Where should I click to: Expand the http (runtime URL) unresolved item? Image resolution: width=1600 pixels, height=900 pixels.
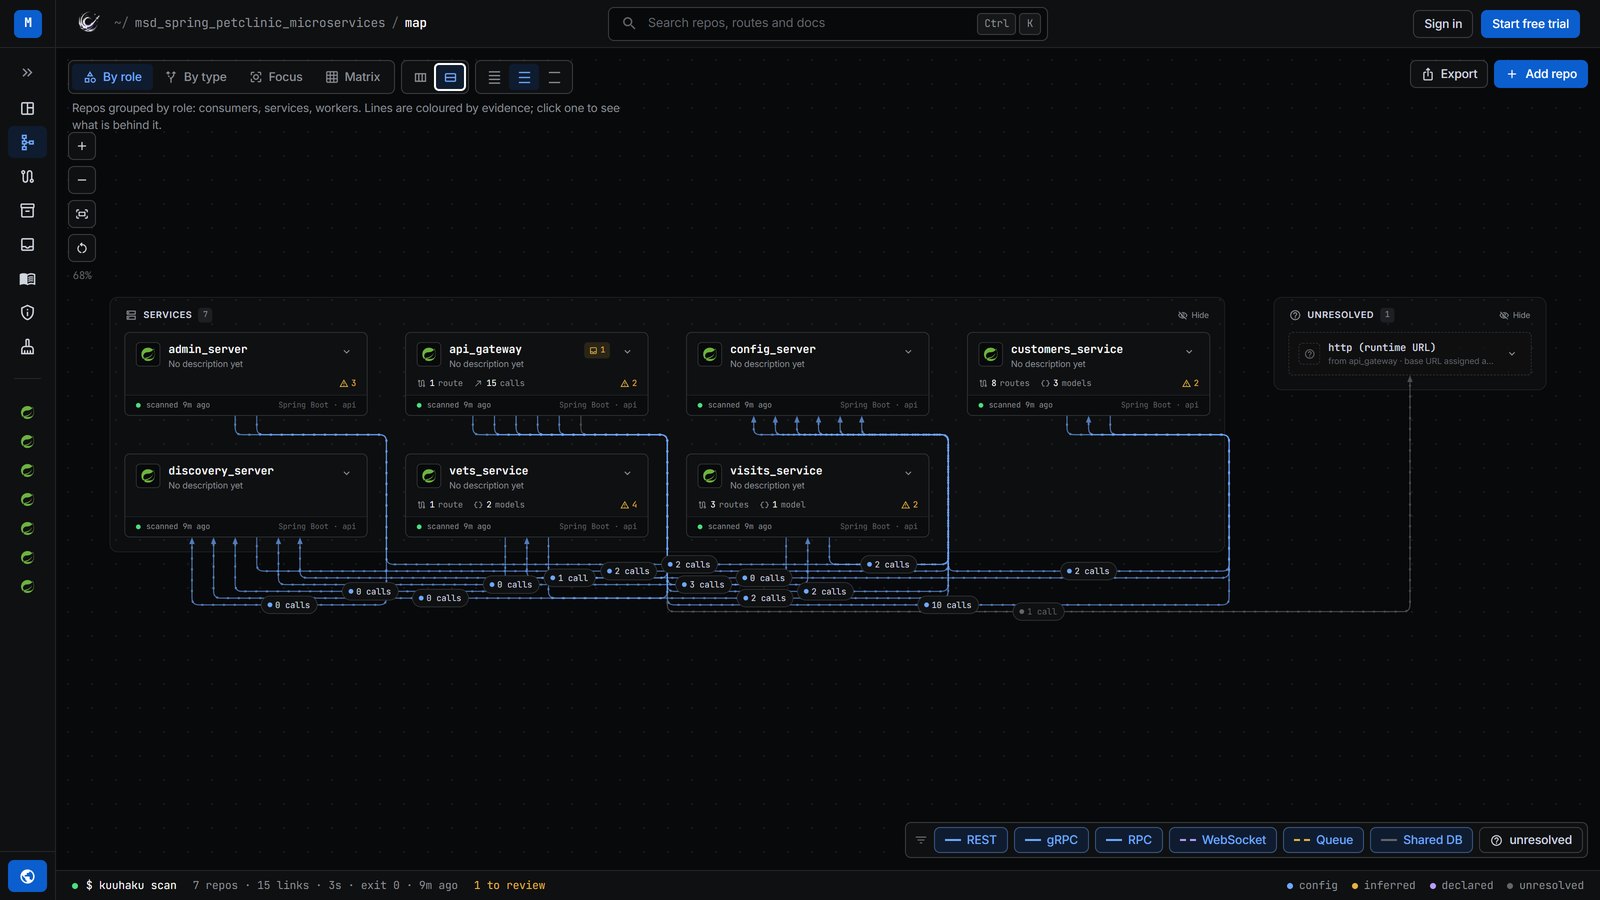click(x=1512, y=354)
